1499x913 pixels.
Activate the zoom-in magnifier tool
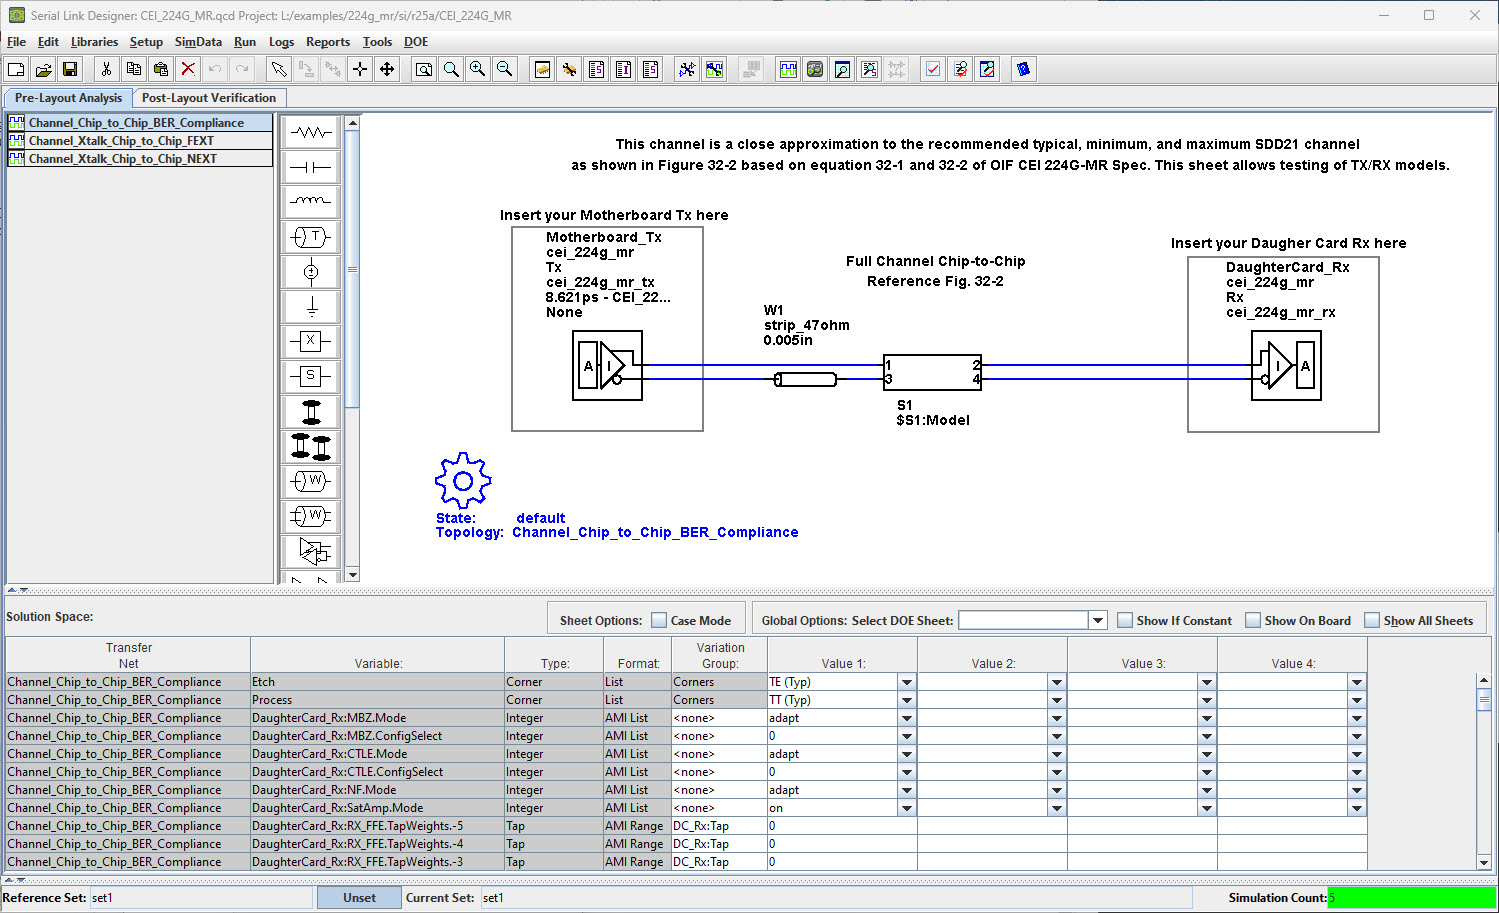478,69
